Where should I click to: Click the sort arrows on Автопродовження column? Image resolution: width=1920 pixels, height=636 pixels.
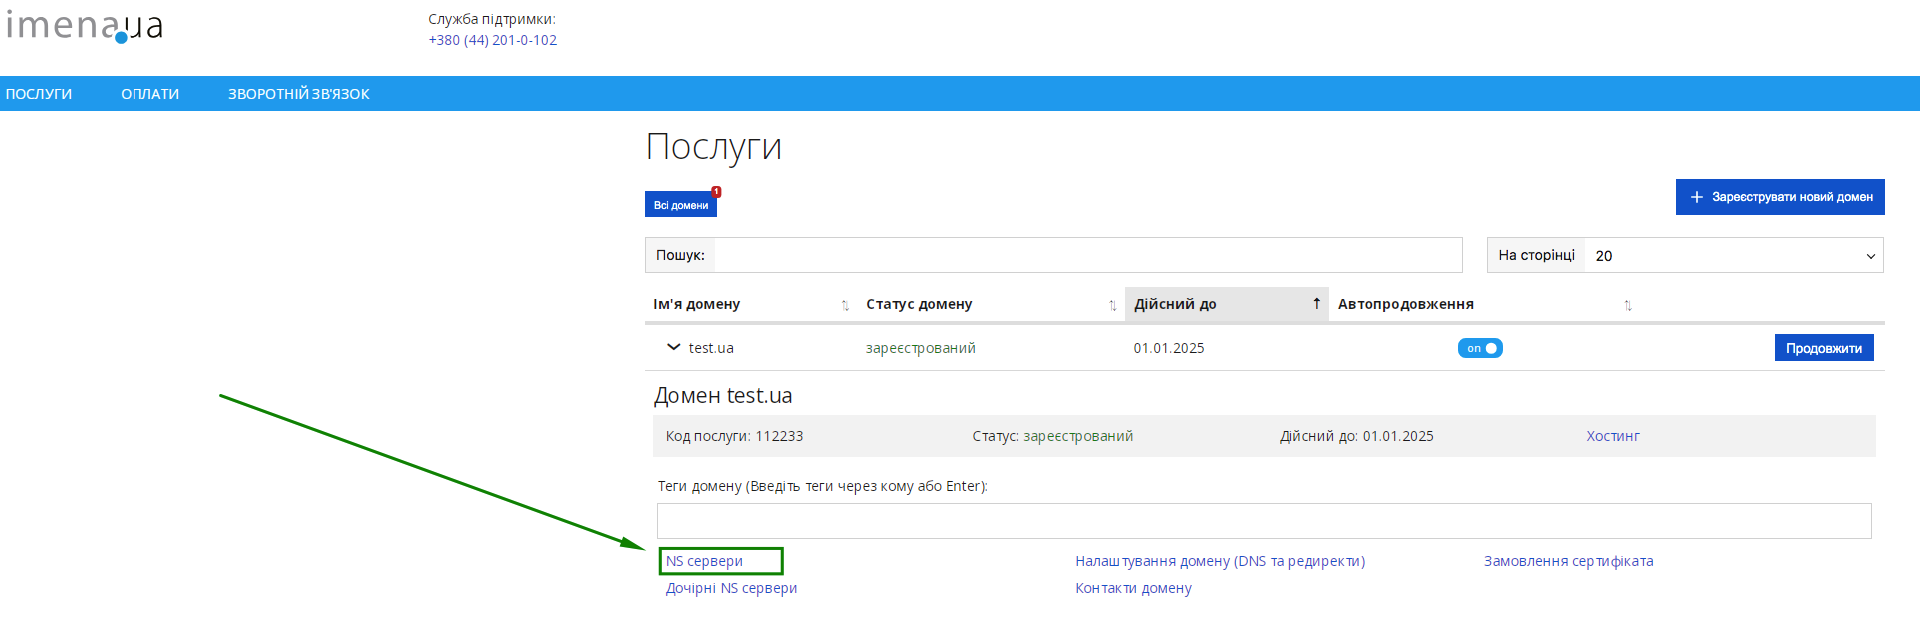1627,305
